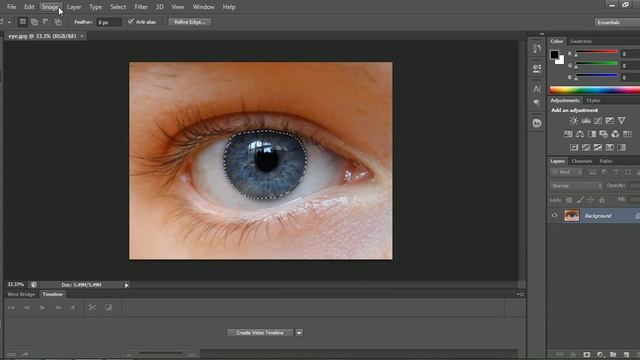Select the eye.jpg document tab
The width and height of the screenshot is (640, 360).
pyautogui.click(x=42, y=36)
